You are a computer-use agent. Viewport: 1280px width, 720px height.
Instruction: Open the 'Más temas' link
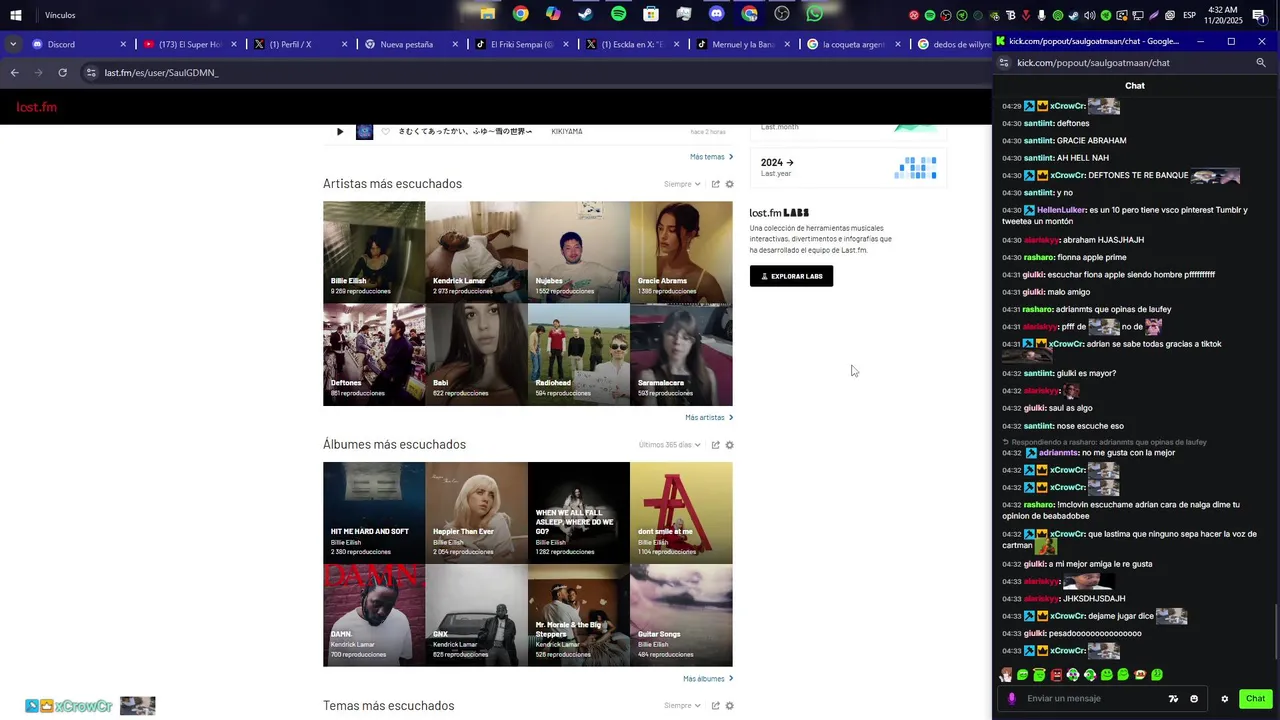pyautogui.click(x=711, y=157)
